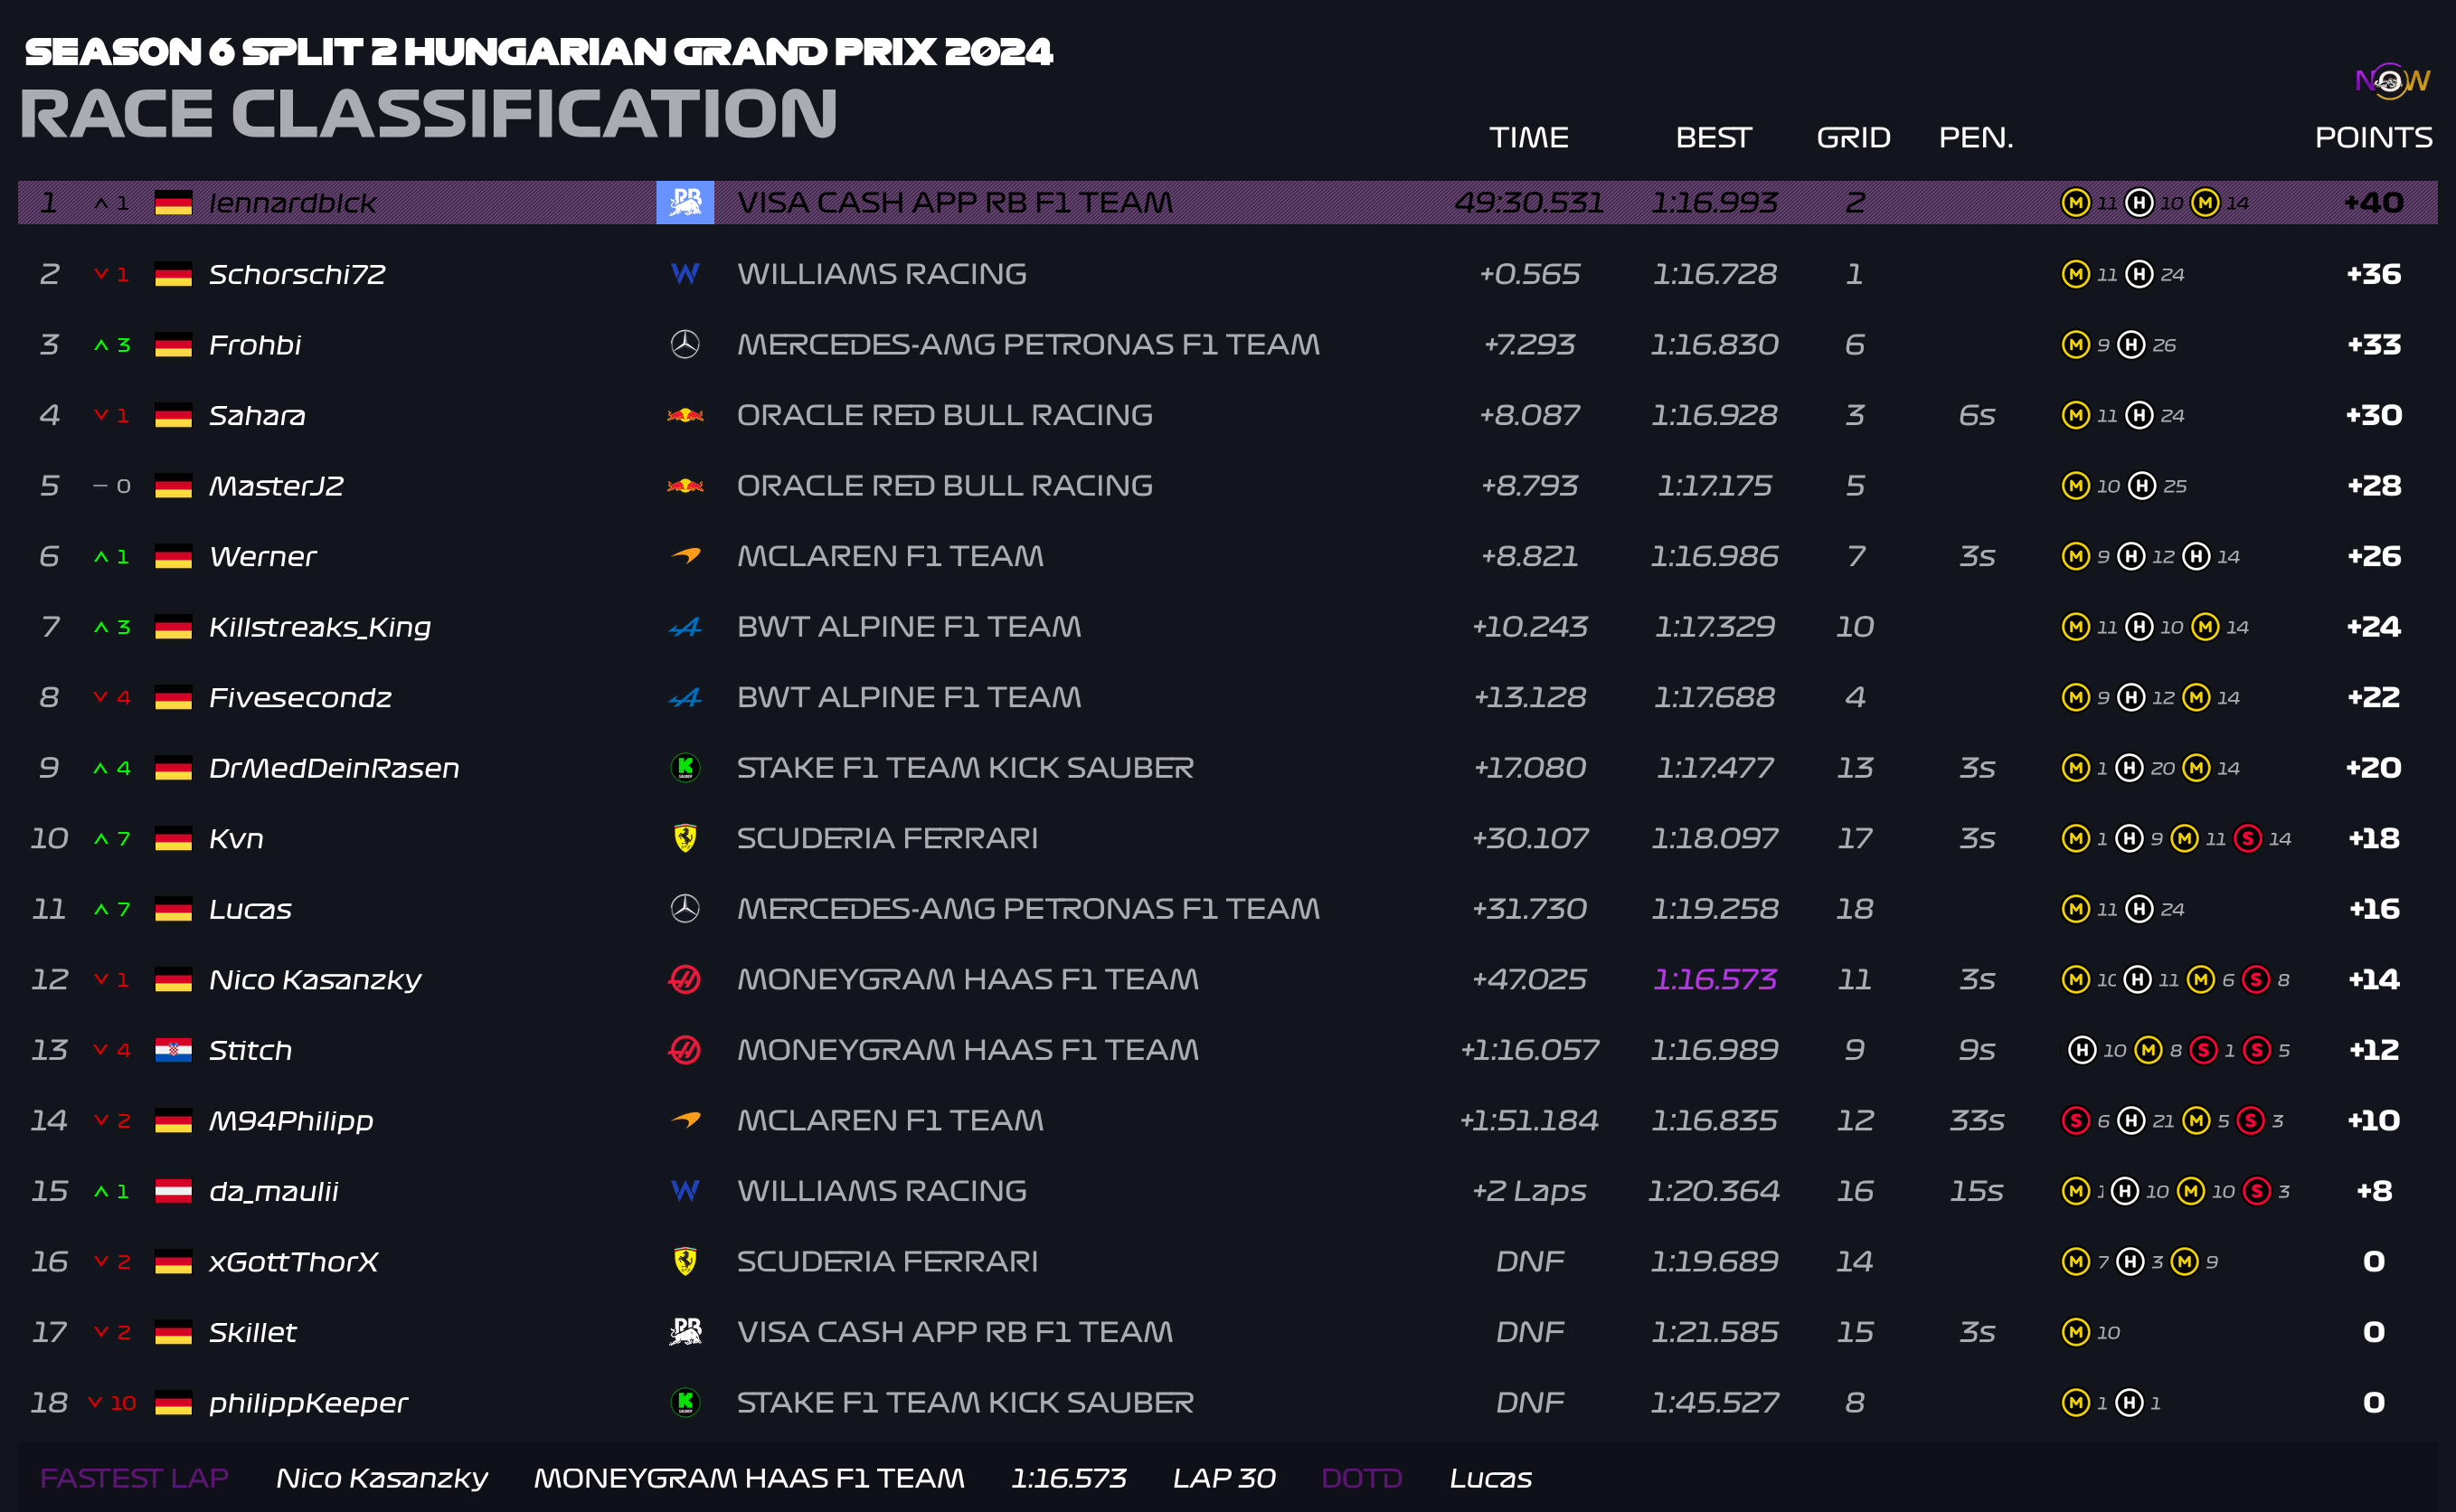The width and height of the screenshot is (2456, 1512).
Task: Click the +18 points in Kvn's row
Action: [2373, 838]
